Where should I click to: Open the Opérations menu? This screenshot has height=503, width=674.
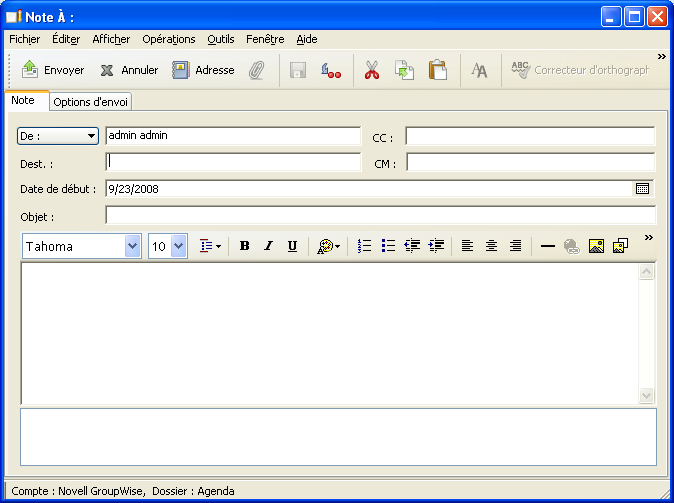click(x=169, y=39)
